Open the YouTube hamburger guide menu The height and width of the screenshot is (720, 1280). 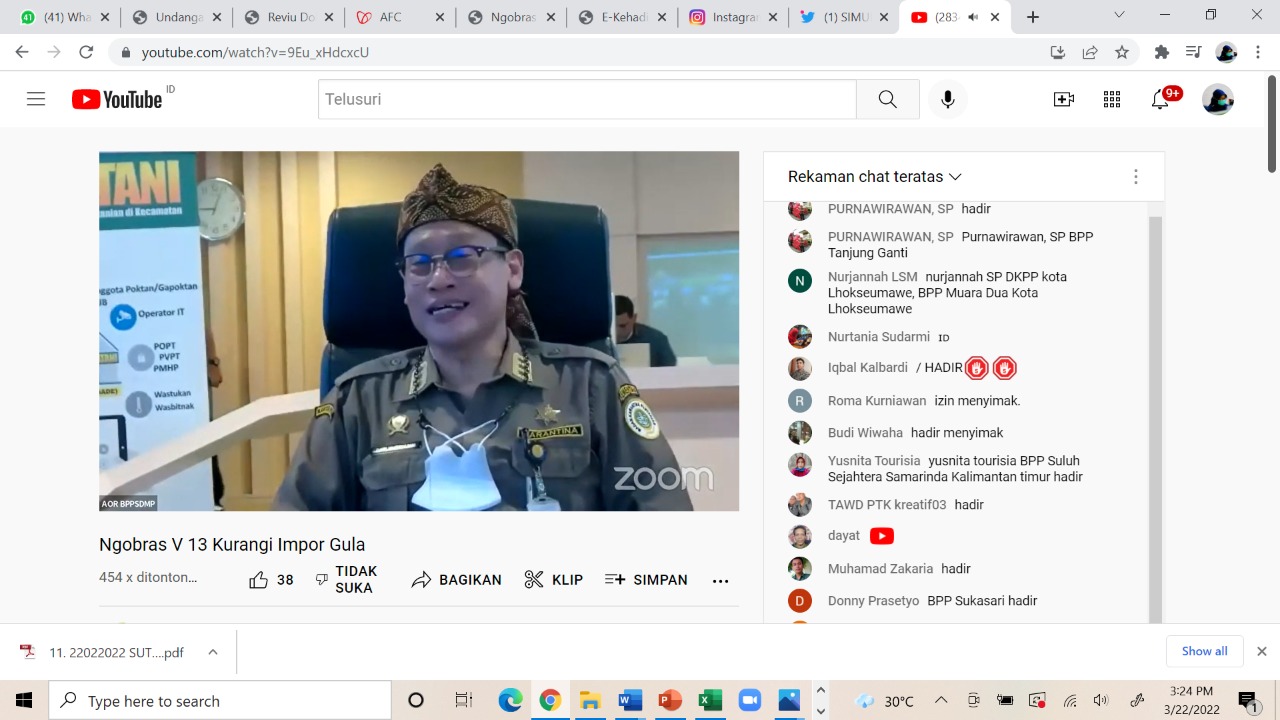(x=36, y=99)
